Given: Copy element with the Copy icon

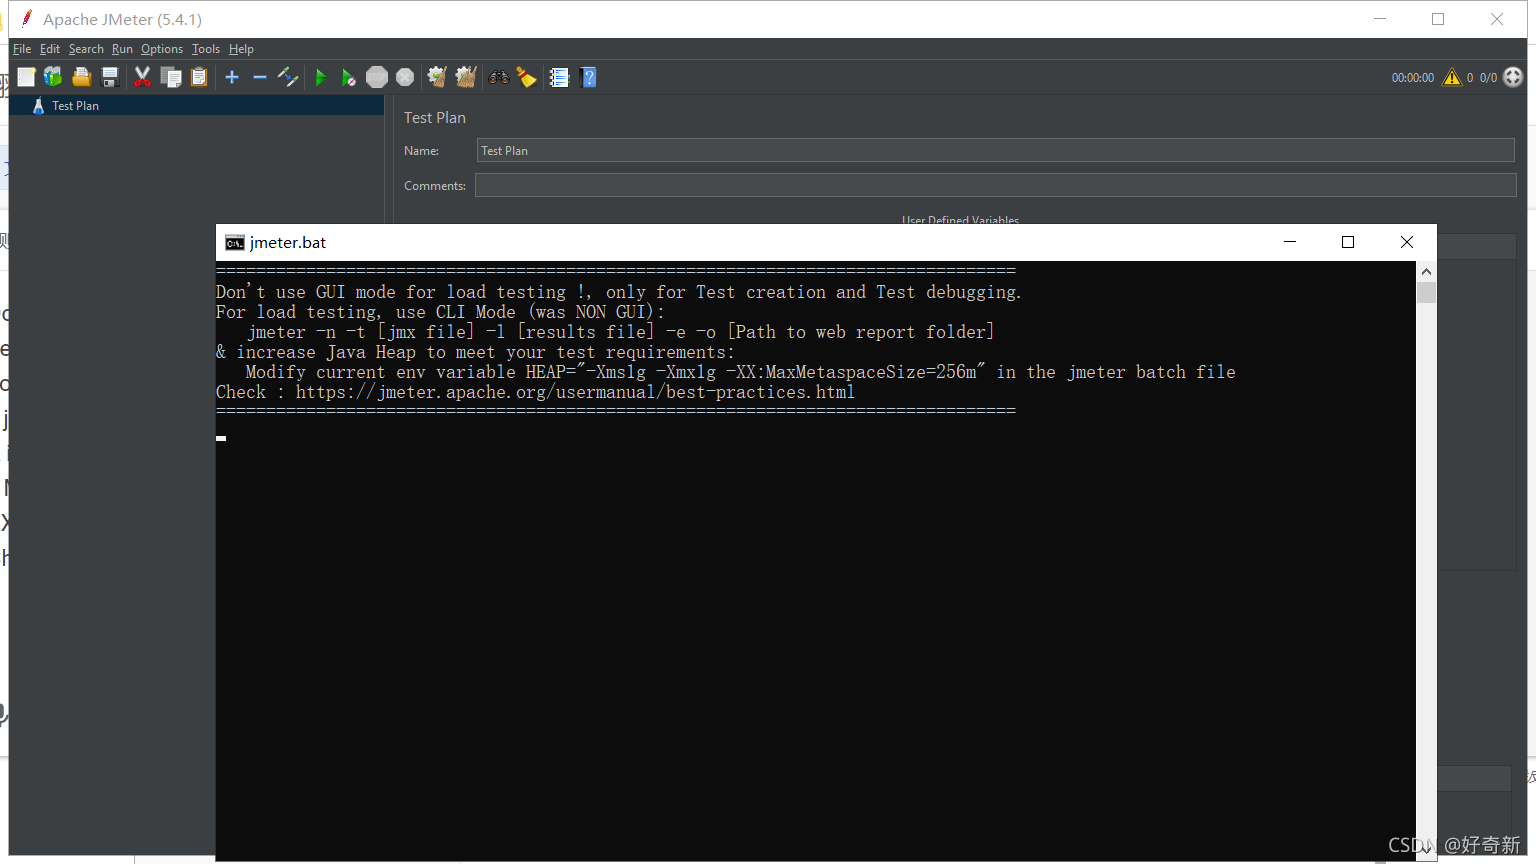Looking at the screenshot, I should [x=171, y=77].
